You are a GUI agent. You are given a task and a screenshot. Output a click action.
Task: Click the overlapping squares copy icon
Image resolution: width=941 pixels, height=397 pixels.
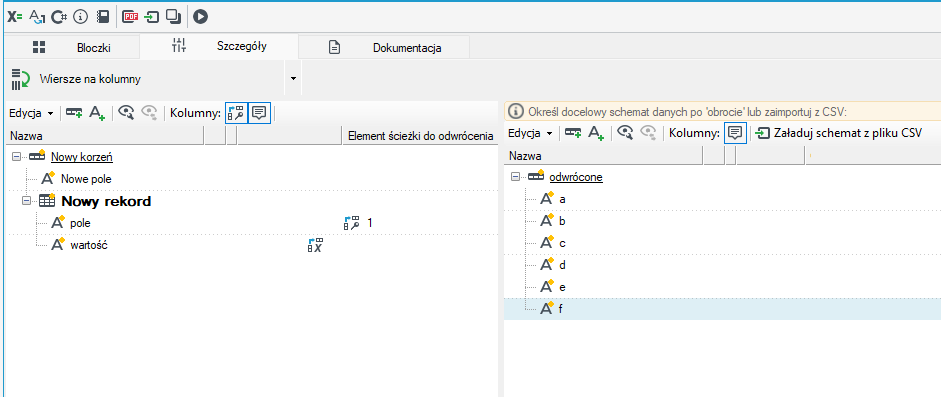coord(173,17)
